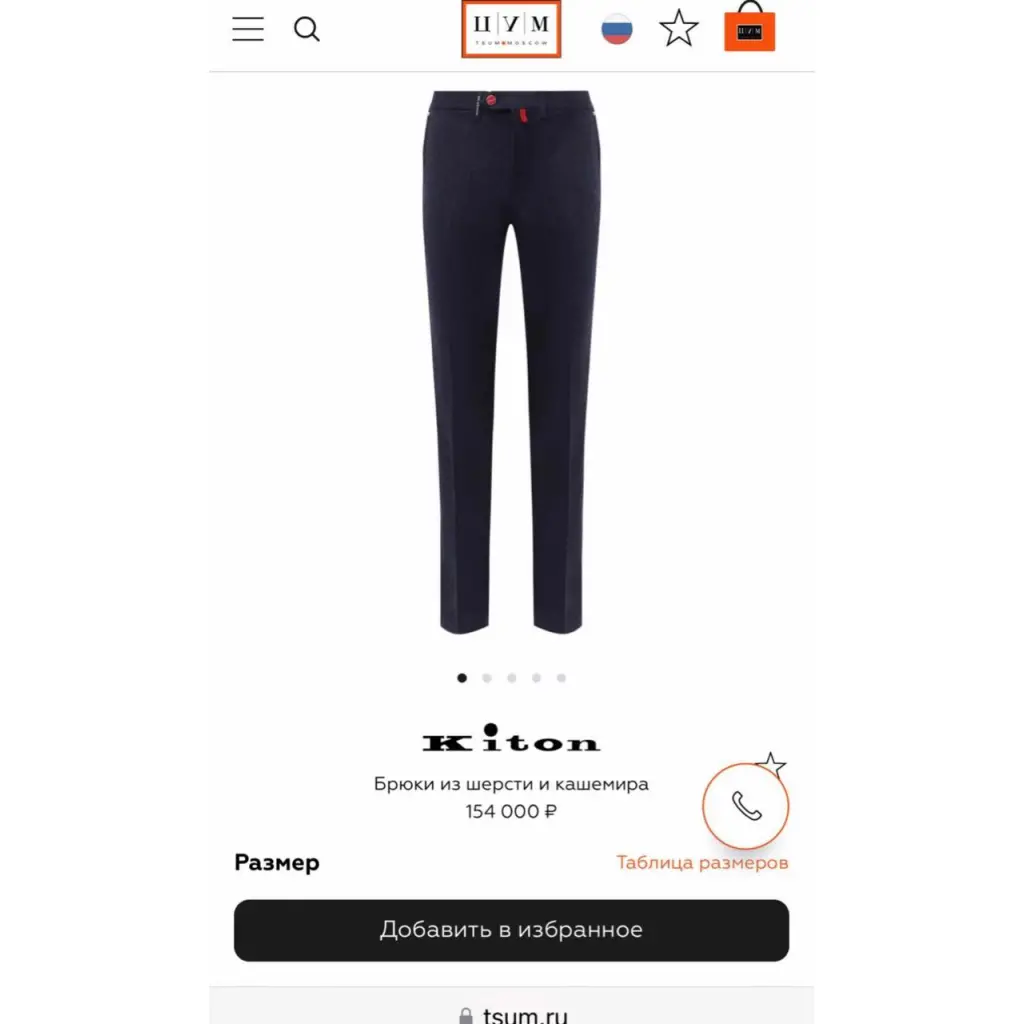Jump to fourth product image dot
The height and width of the screenshot is (1024, 1024).
click(x=536, y=678)
